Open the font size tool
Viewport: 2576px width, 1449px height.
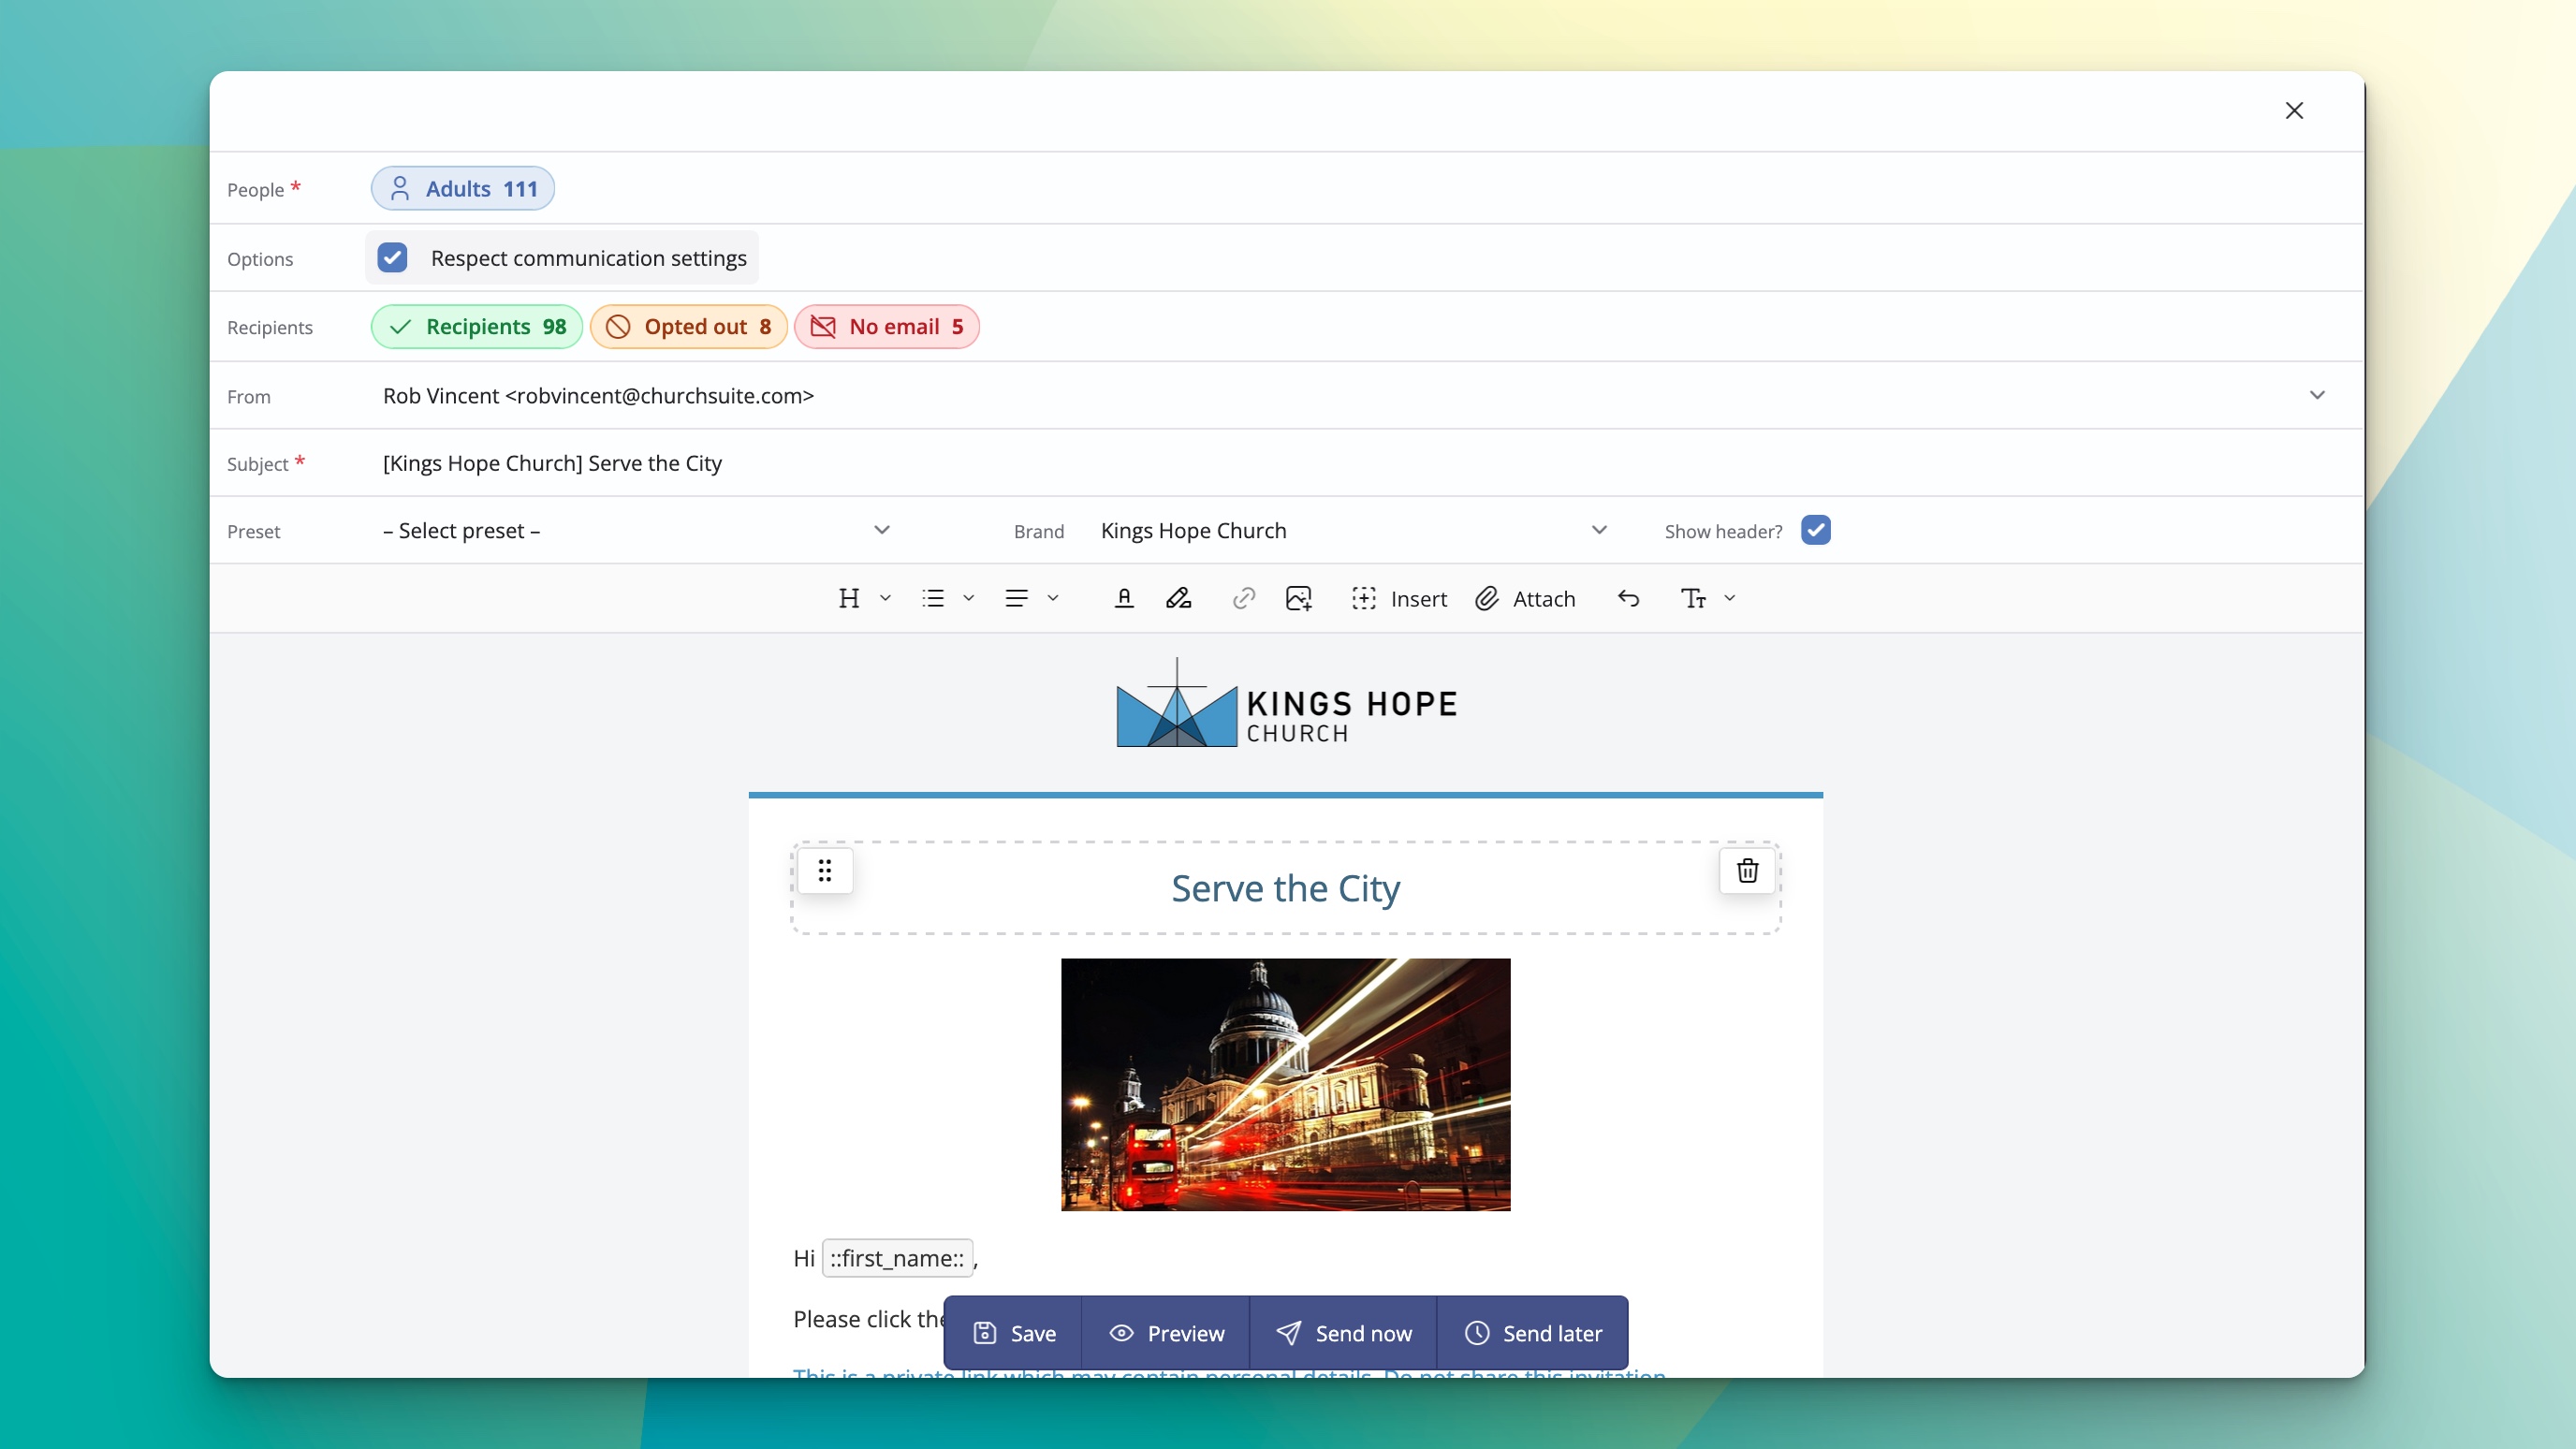pos(1693,598)
